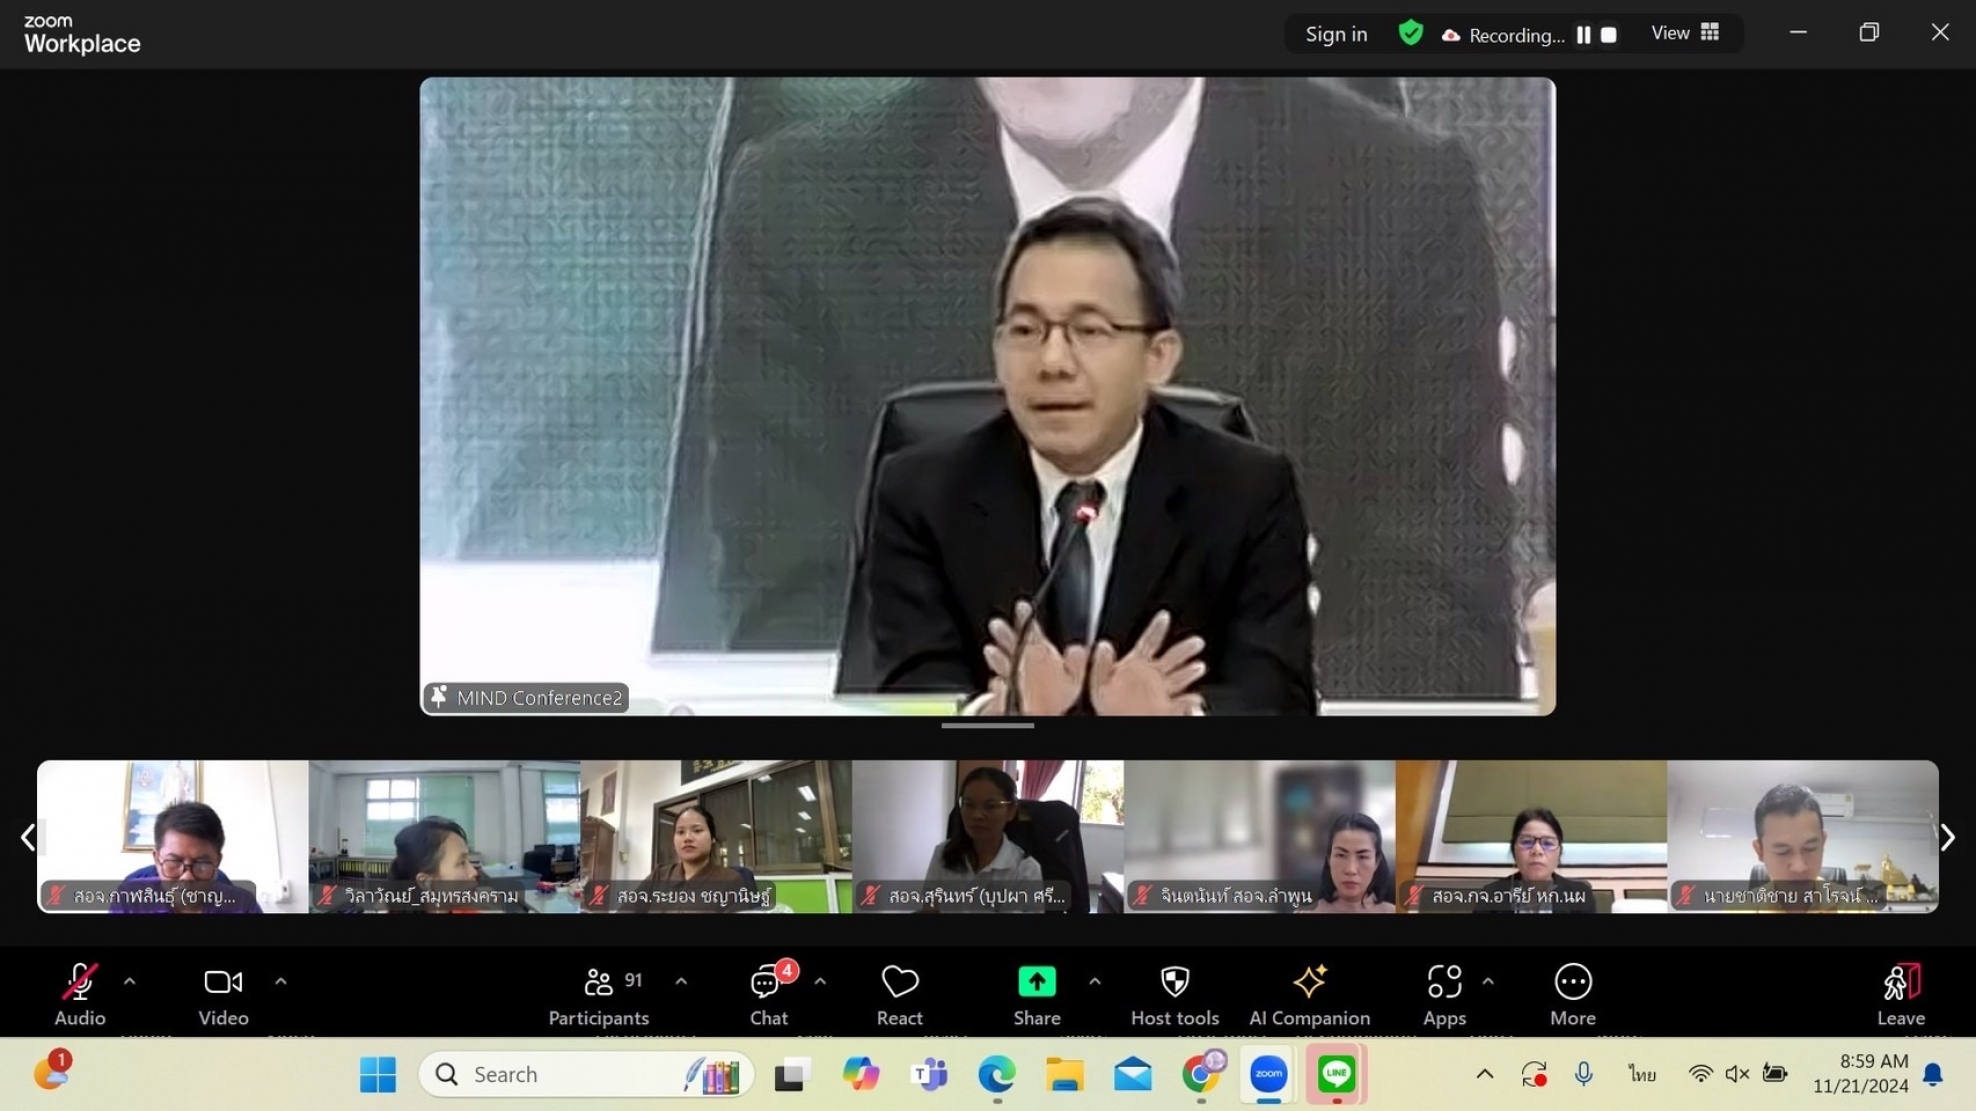The width and height of the screenshot is (1976, 1111).
Task: Expand the Apps options arrow
Action: (1488, 982)
